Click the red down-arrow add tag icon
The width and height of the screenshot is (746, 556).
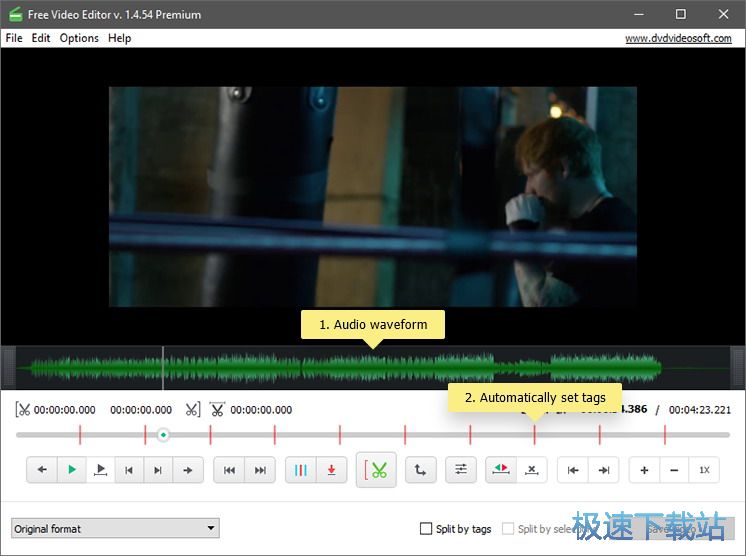(332, 470)
